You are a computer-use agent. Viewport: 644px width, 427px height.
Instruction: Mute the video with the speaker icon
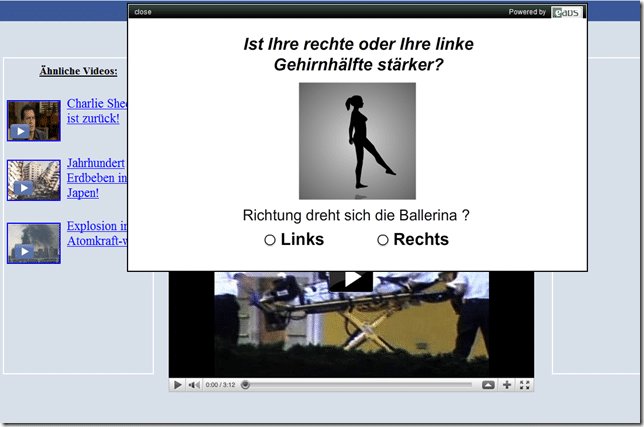point(194,385)
